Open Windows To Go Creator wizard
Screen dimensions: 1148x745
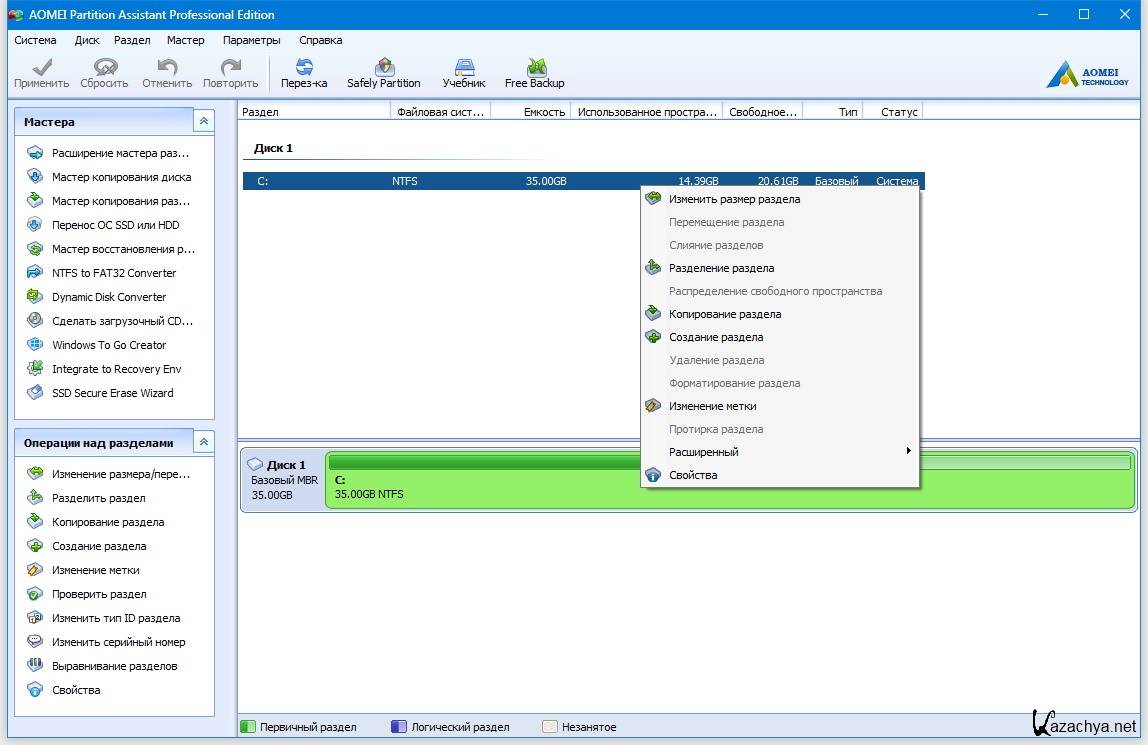109,345
